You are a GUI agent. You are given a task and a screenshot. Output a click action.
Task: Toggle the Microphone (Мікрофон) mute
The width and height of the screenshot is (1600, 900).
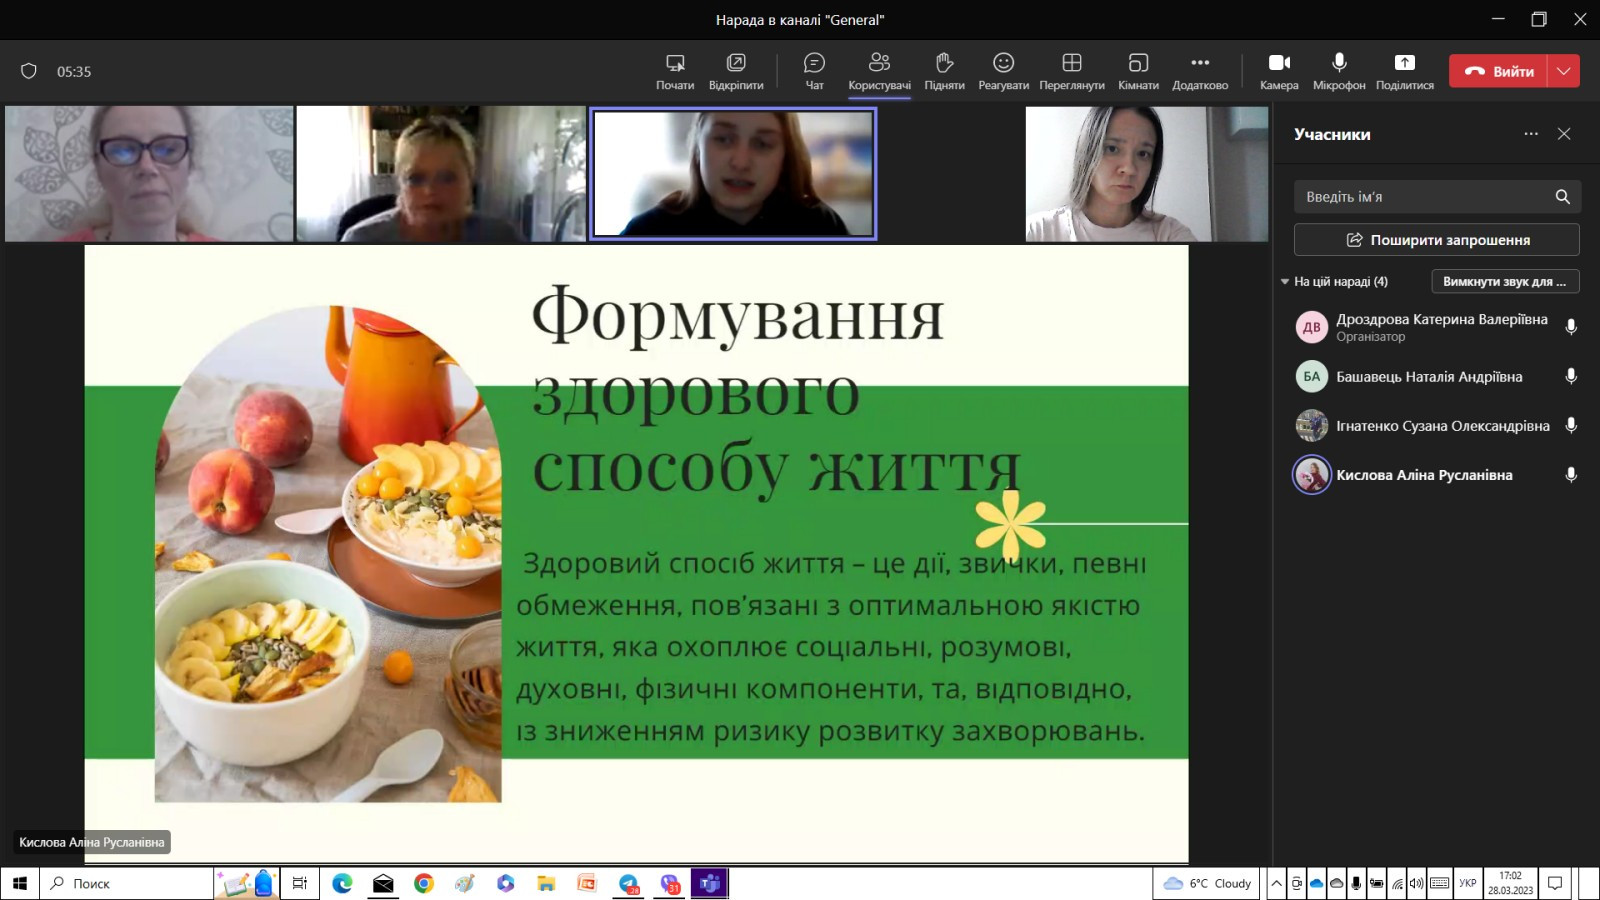(1339, 70)
